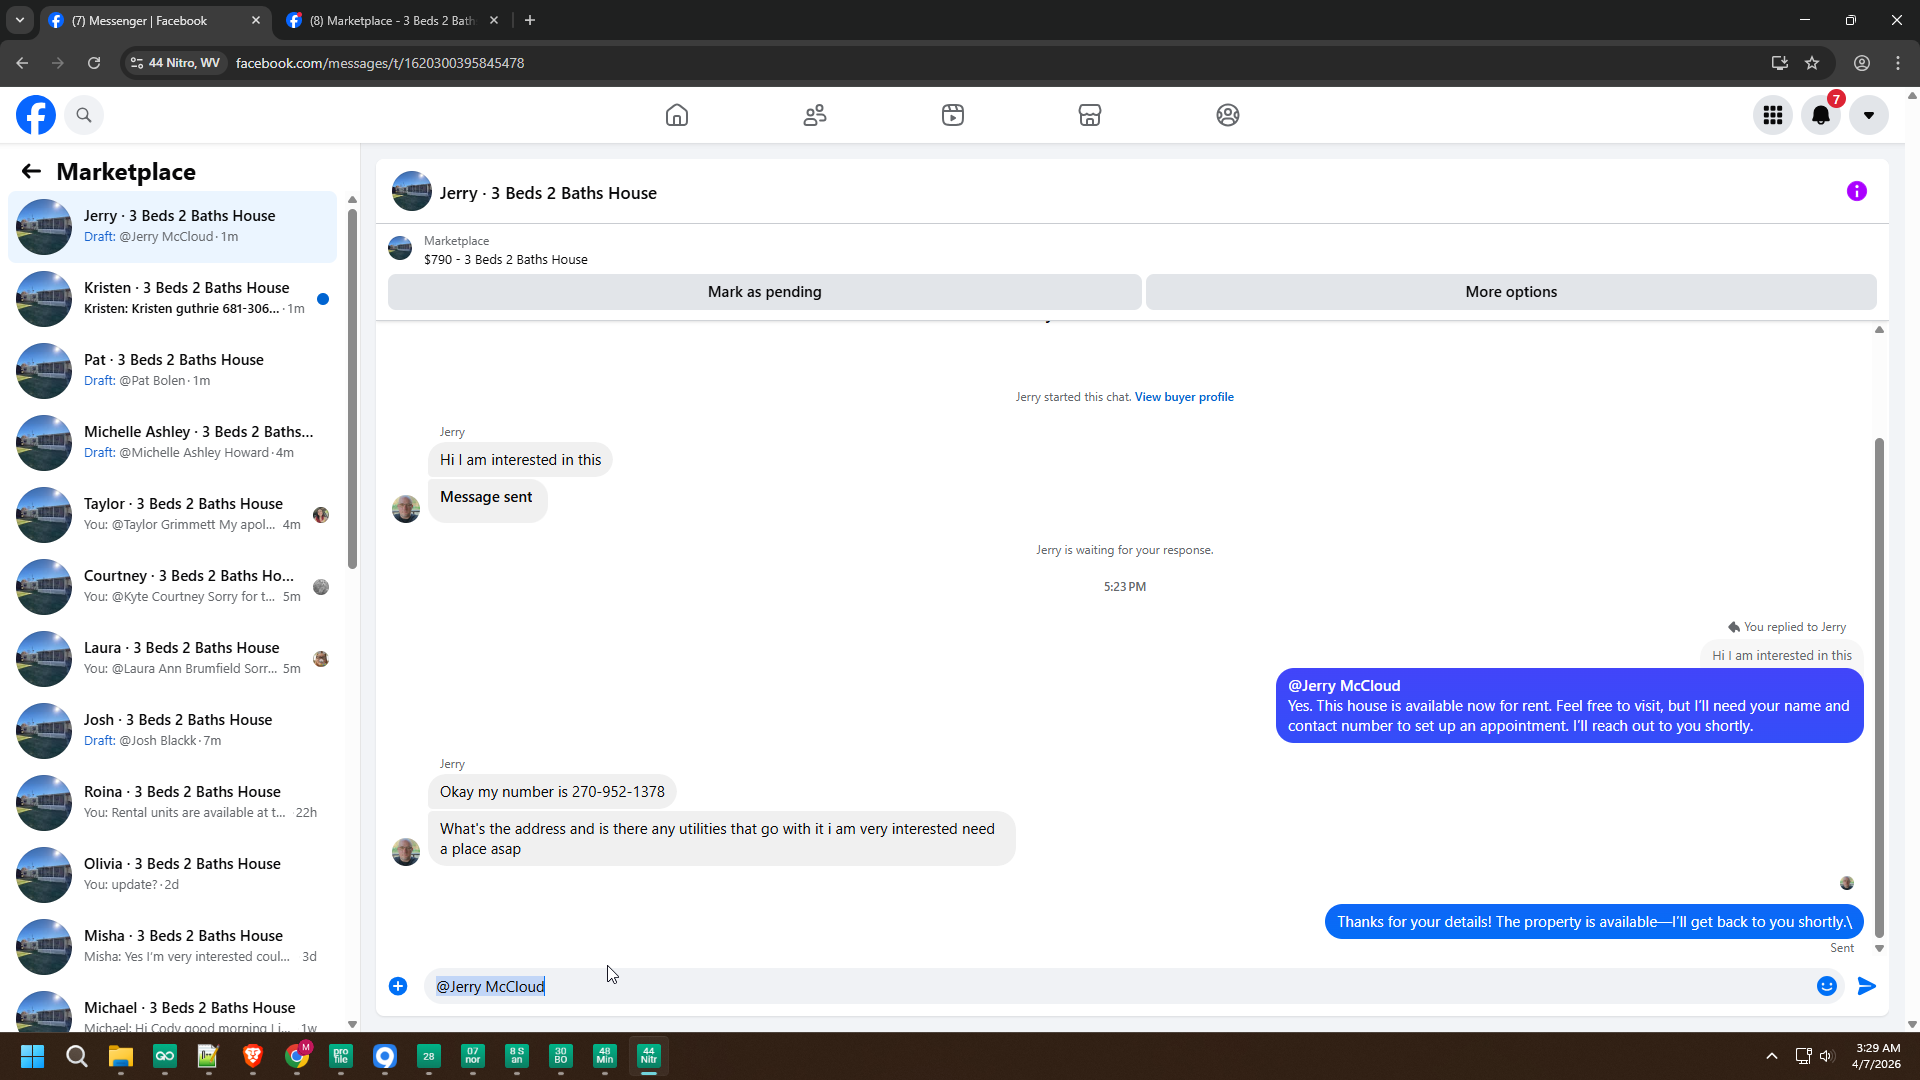Click the browser address bar URL

pos(380,63)
